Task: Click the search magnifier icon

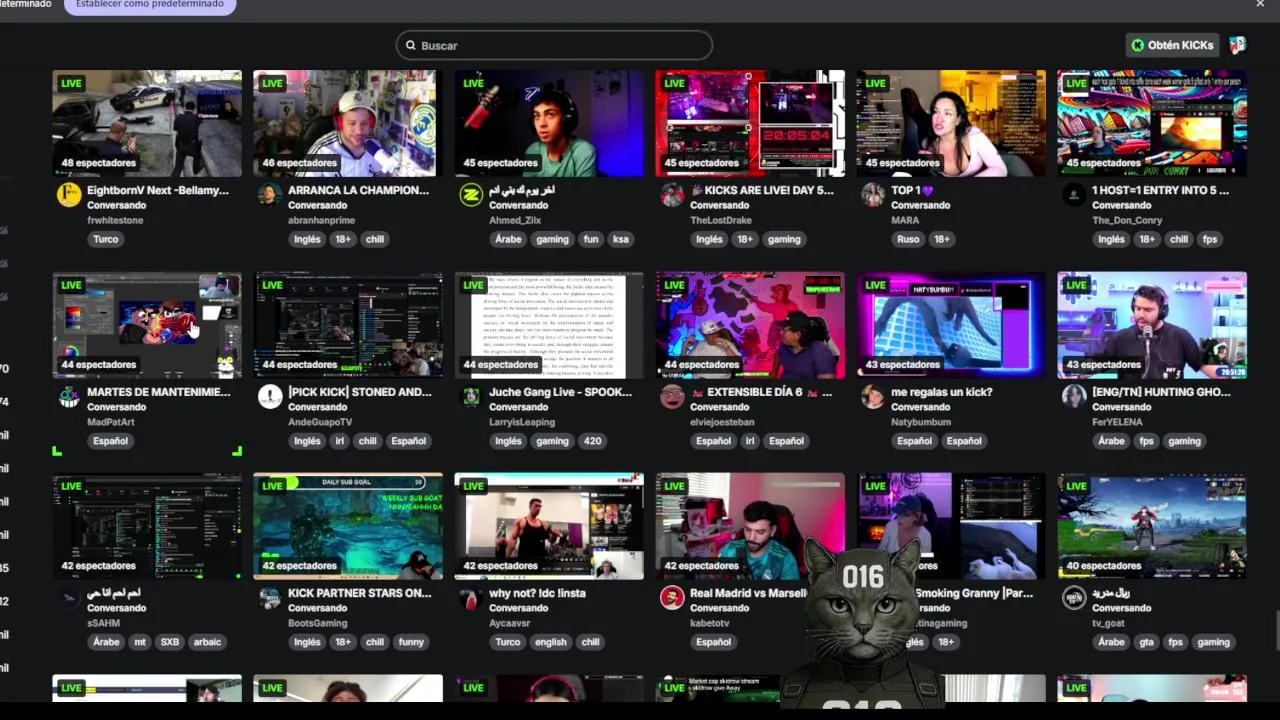Action: (410, 45)
